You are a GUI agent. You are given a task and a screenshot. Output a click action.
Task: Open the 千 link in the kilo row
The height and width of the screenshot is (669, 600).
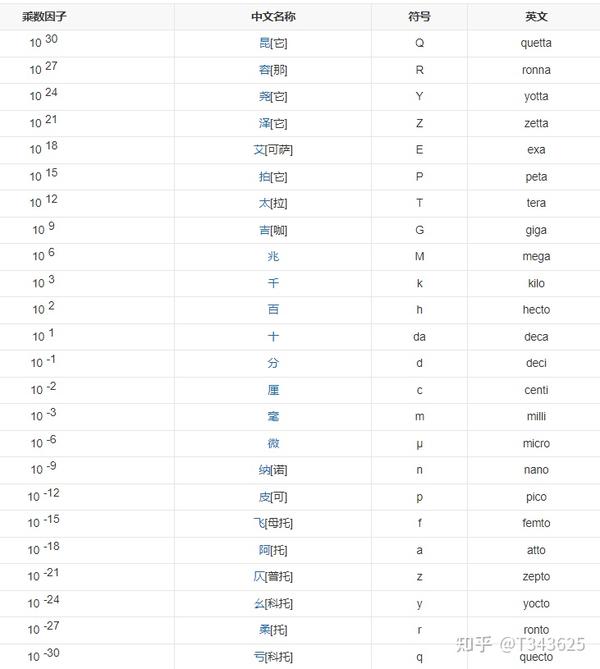[273, 284]
